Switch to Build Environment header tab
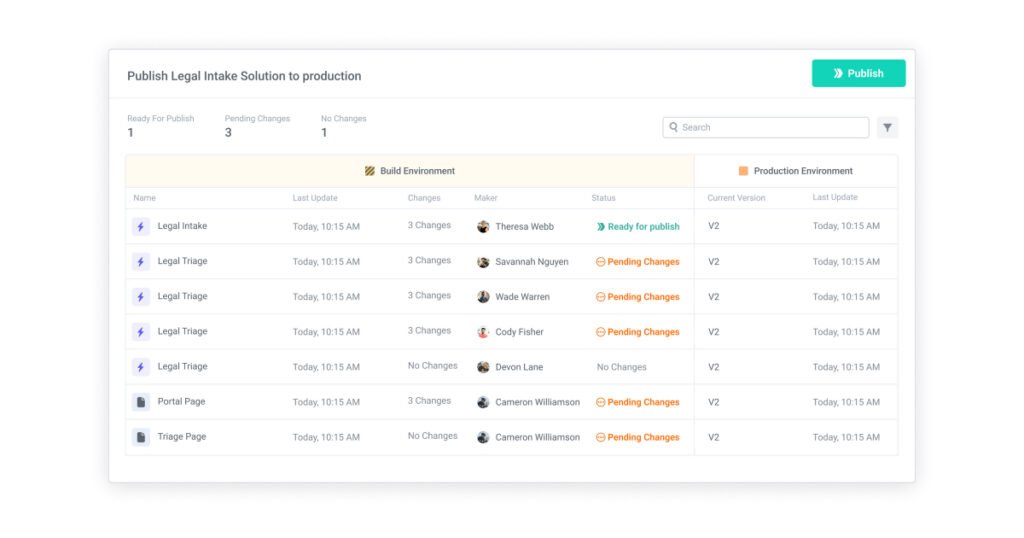 (x=410, y=171)
